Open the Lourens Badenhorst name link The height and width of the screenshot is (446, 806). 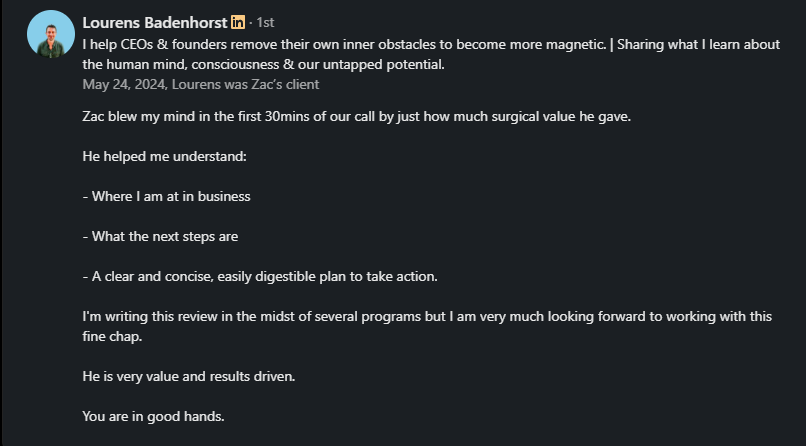click(155, 23)
